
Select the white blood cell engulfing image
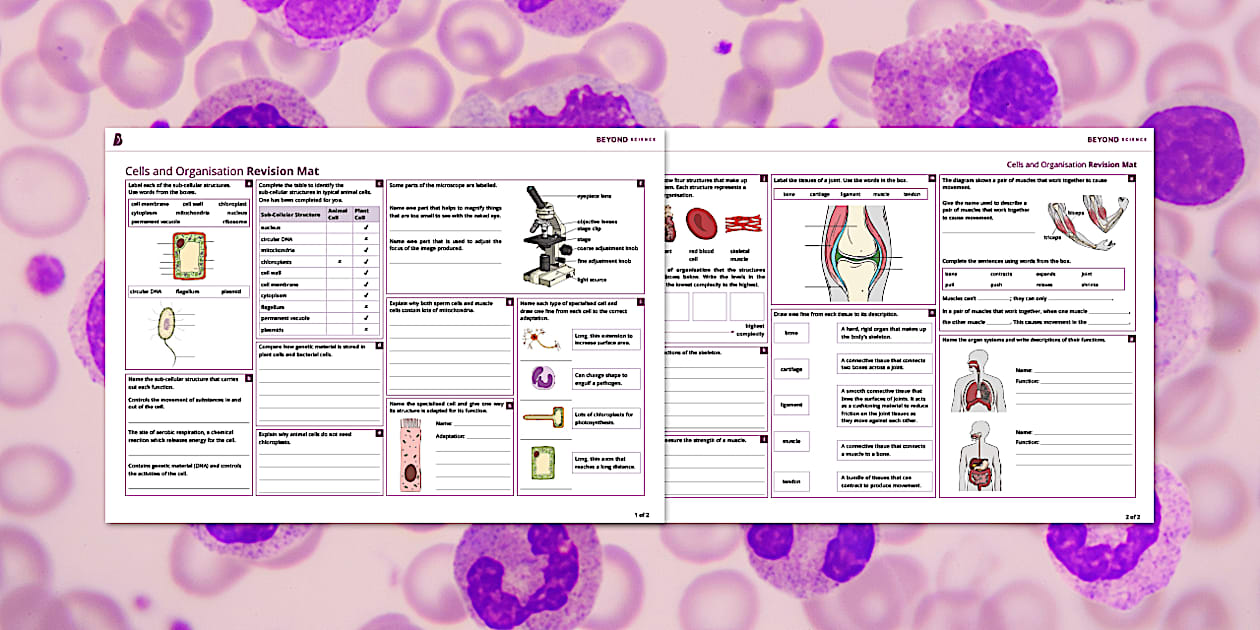[x=543, y=377]
